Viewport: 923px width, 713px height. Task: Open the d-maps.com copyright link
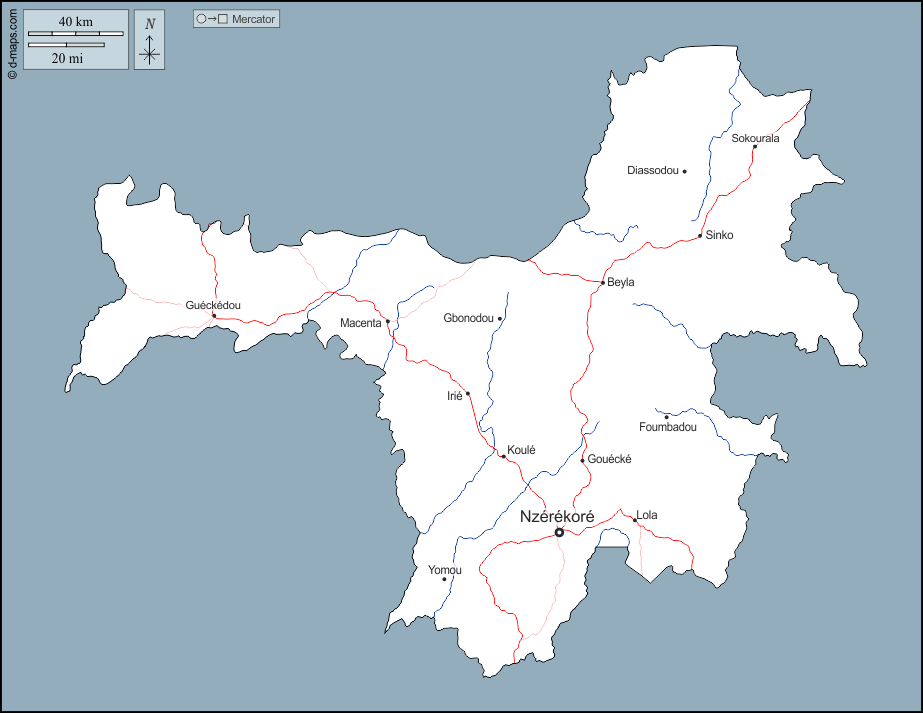(11, 40)
